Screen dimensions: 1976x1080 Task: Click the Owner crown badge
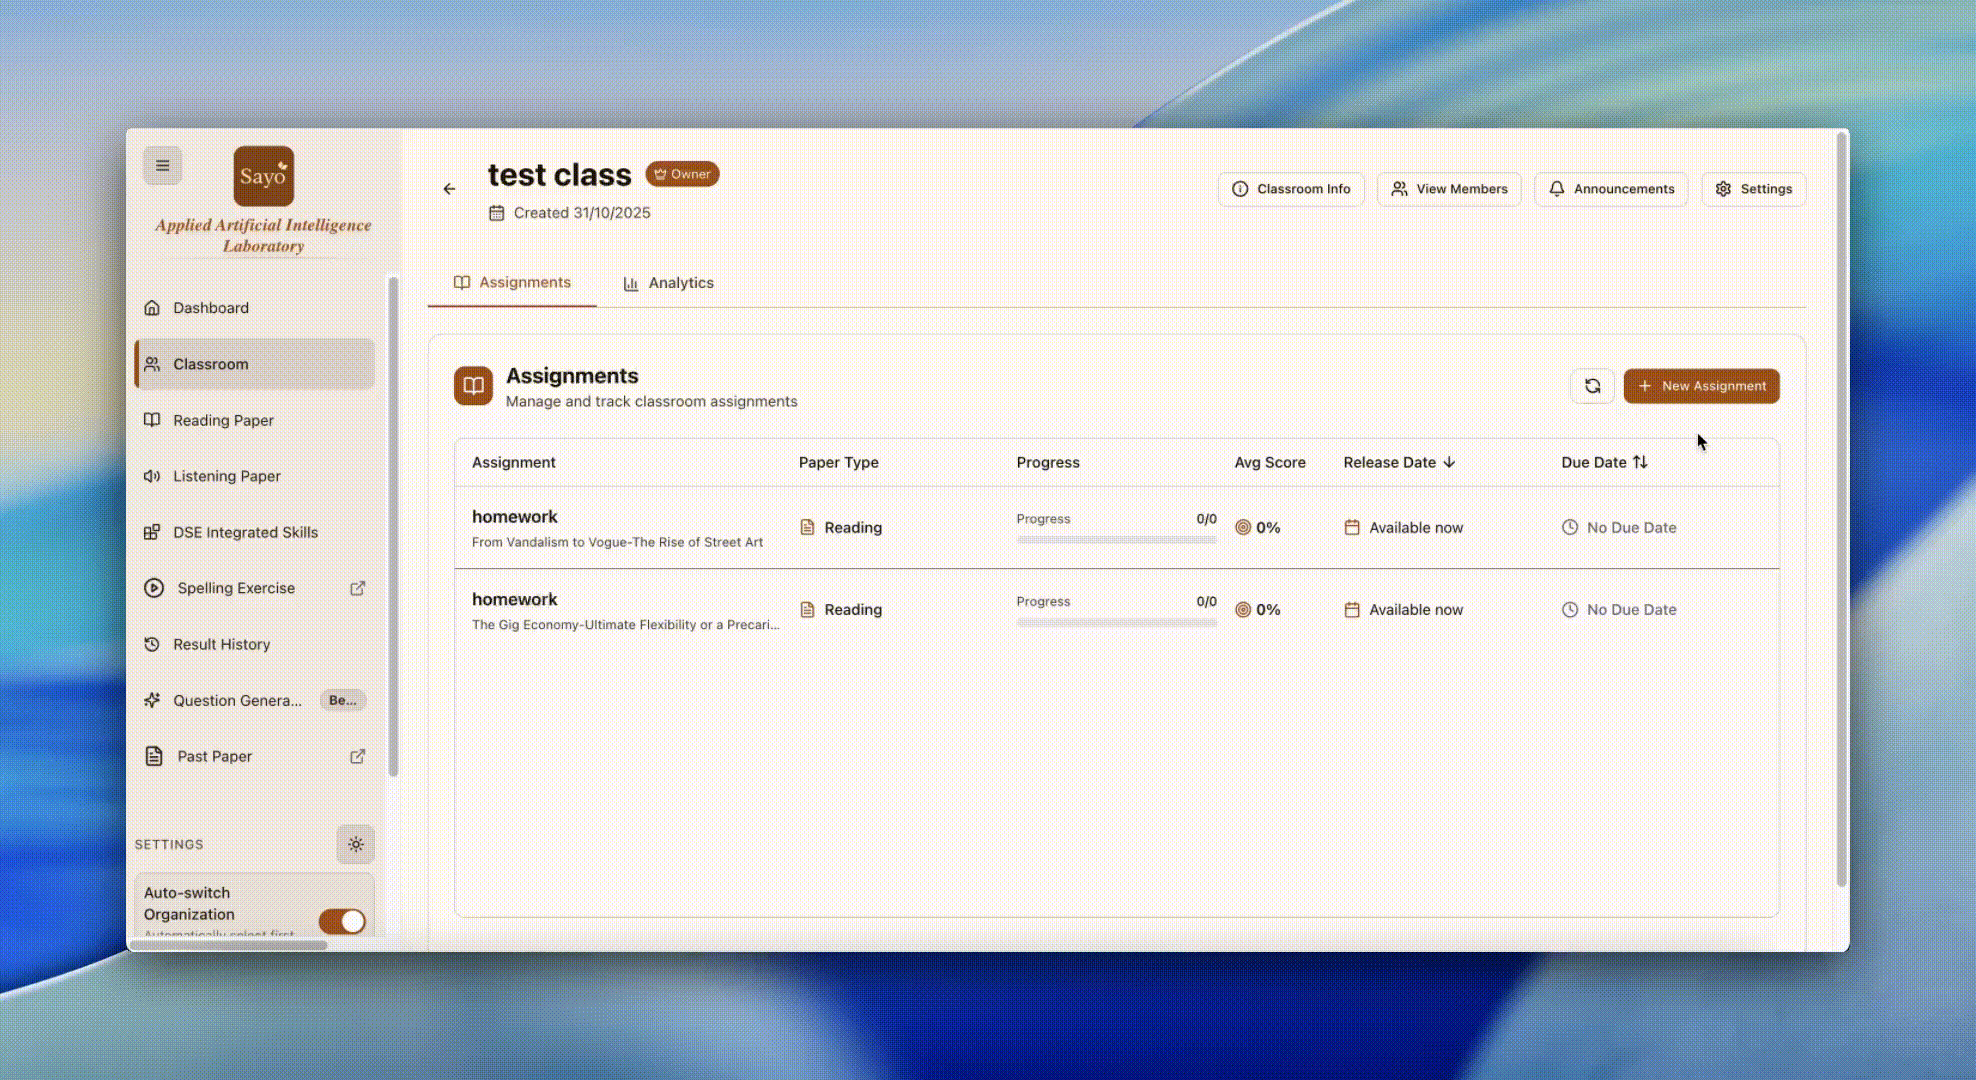click(682, 174)
